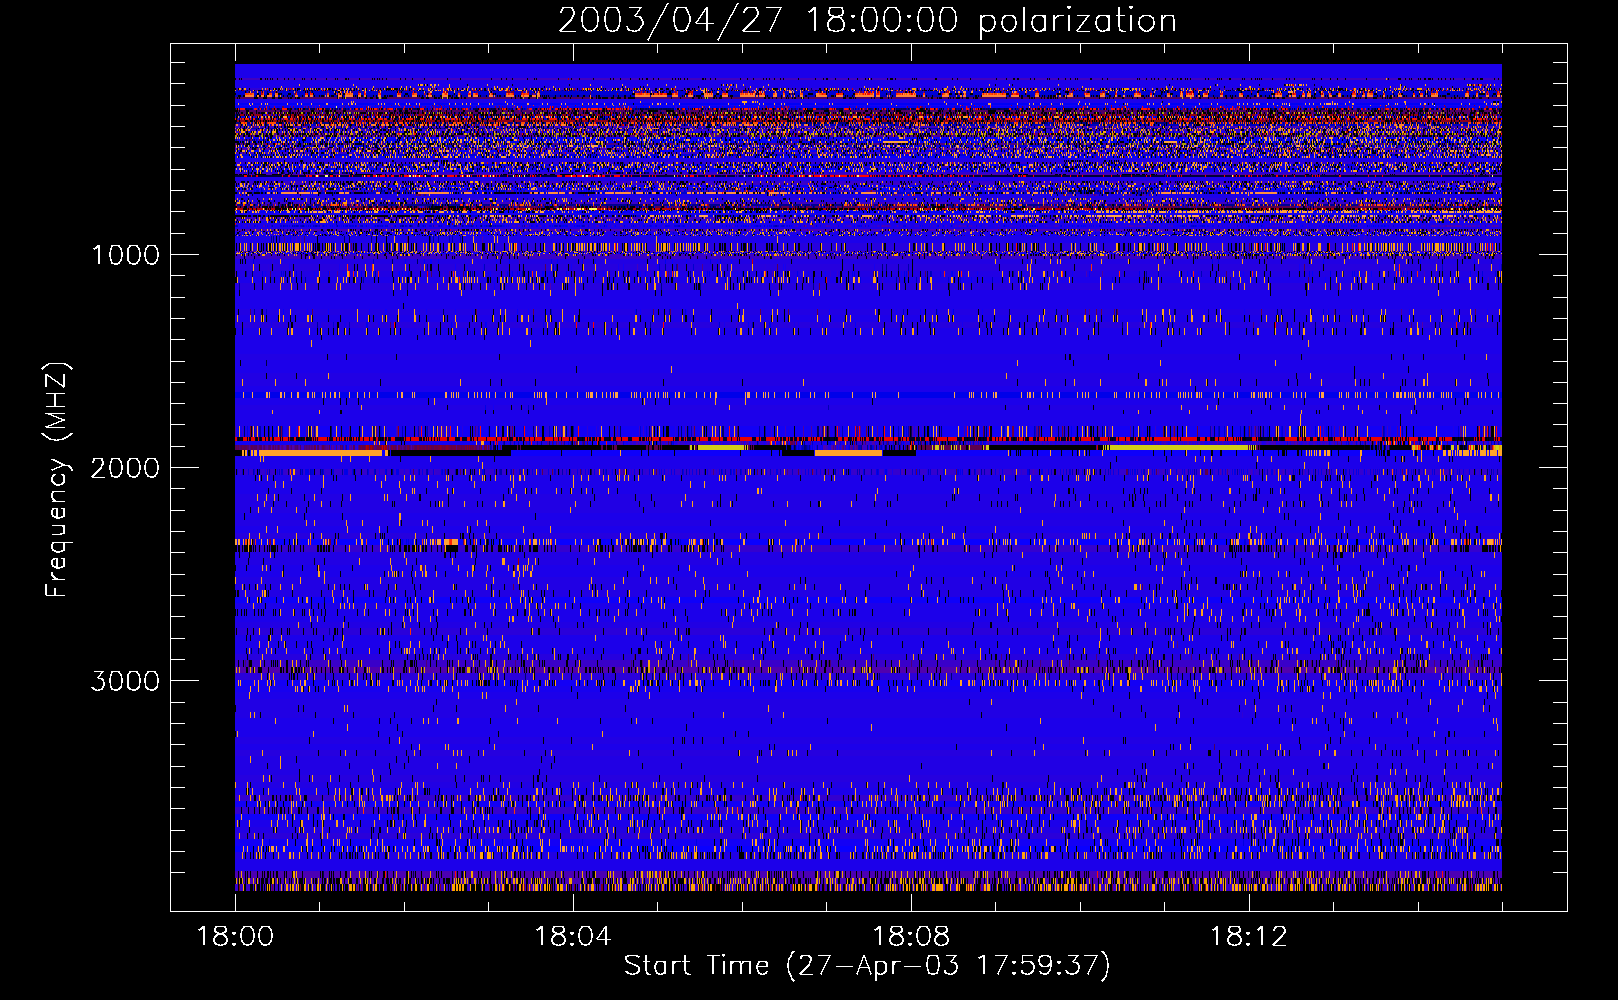Image resolution: width=1618 pixels, height=1000 pixels.
Task: Click the 'Frequency (MHZ)' axis title
Action: (57, 480)
